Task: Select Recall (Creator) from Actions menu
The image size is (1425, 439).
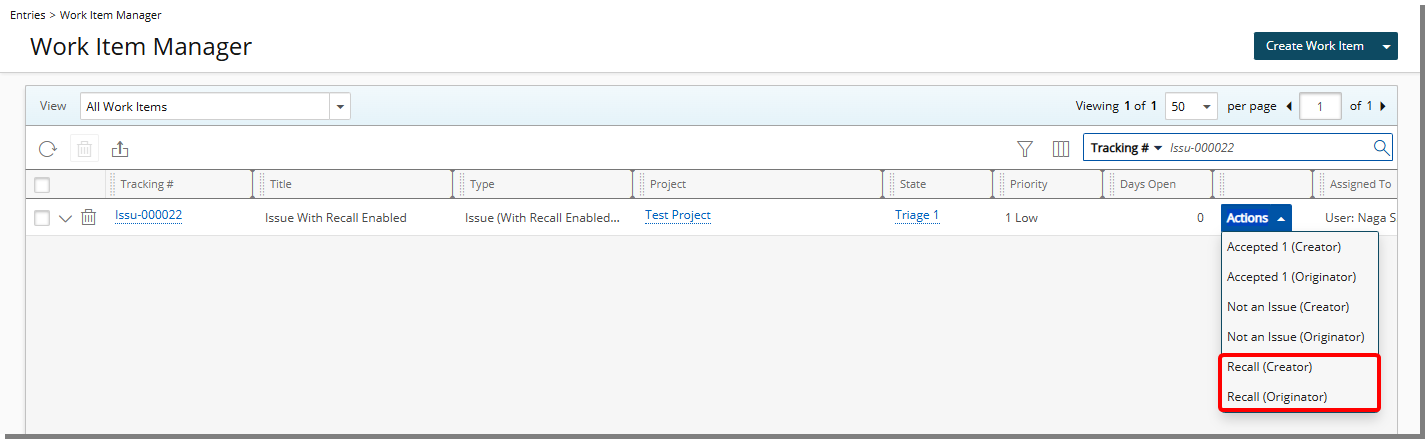Action: [1269, 367]
